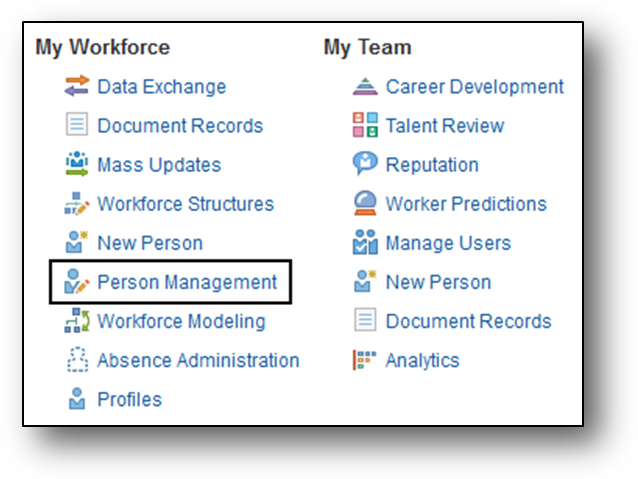Click the Talent Review grid icon
Viewport: 638px width, 479px height.
365,126
